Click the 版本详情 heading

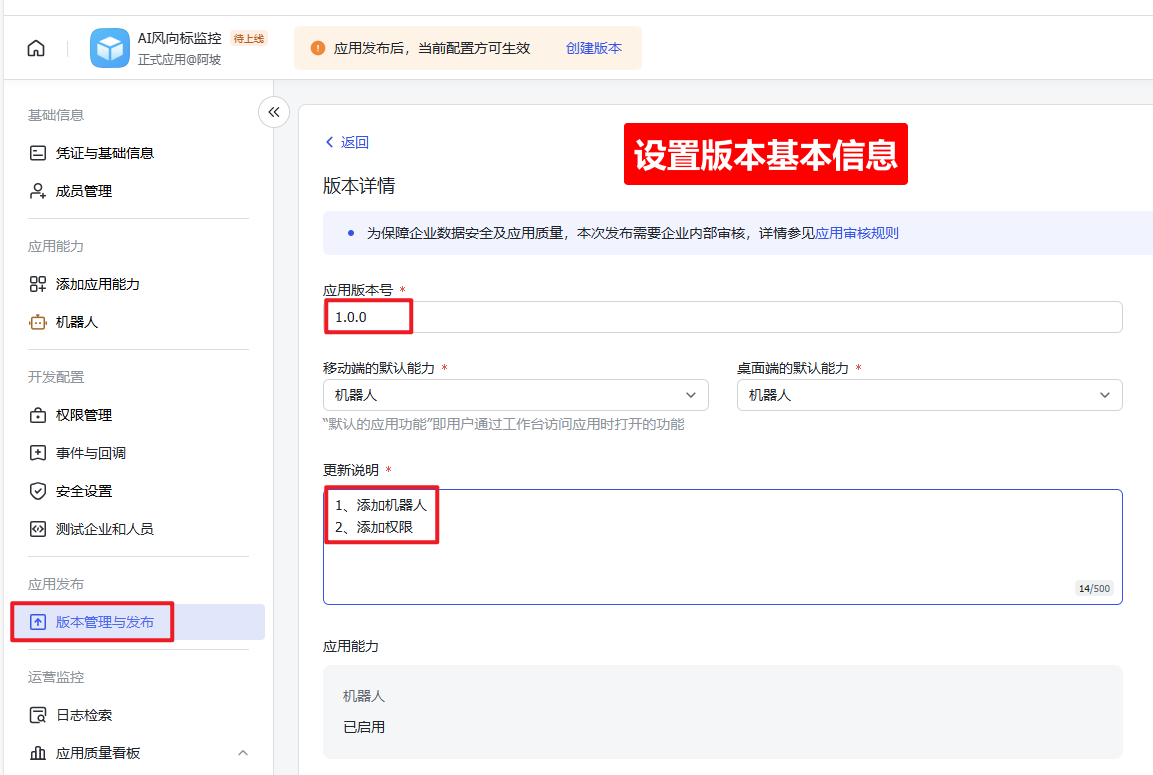(x=359, y=185)
